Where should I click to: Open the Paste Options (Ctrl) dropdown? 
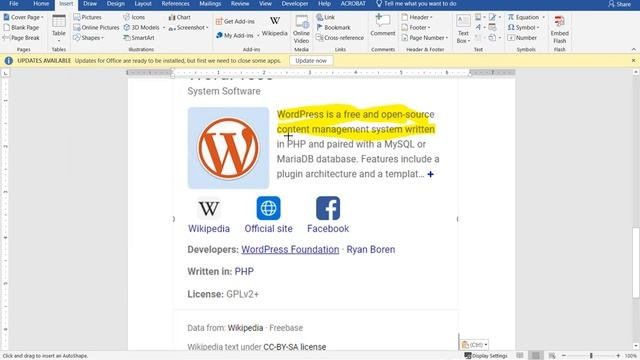[x=474, y=344]
